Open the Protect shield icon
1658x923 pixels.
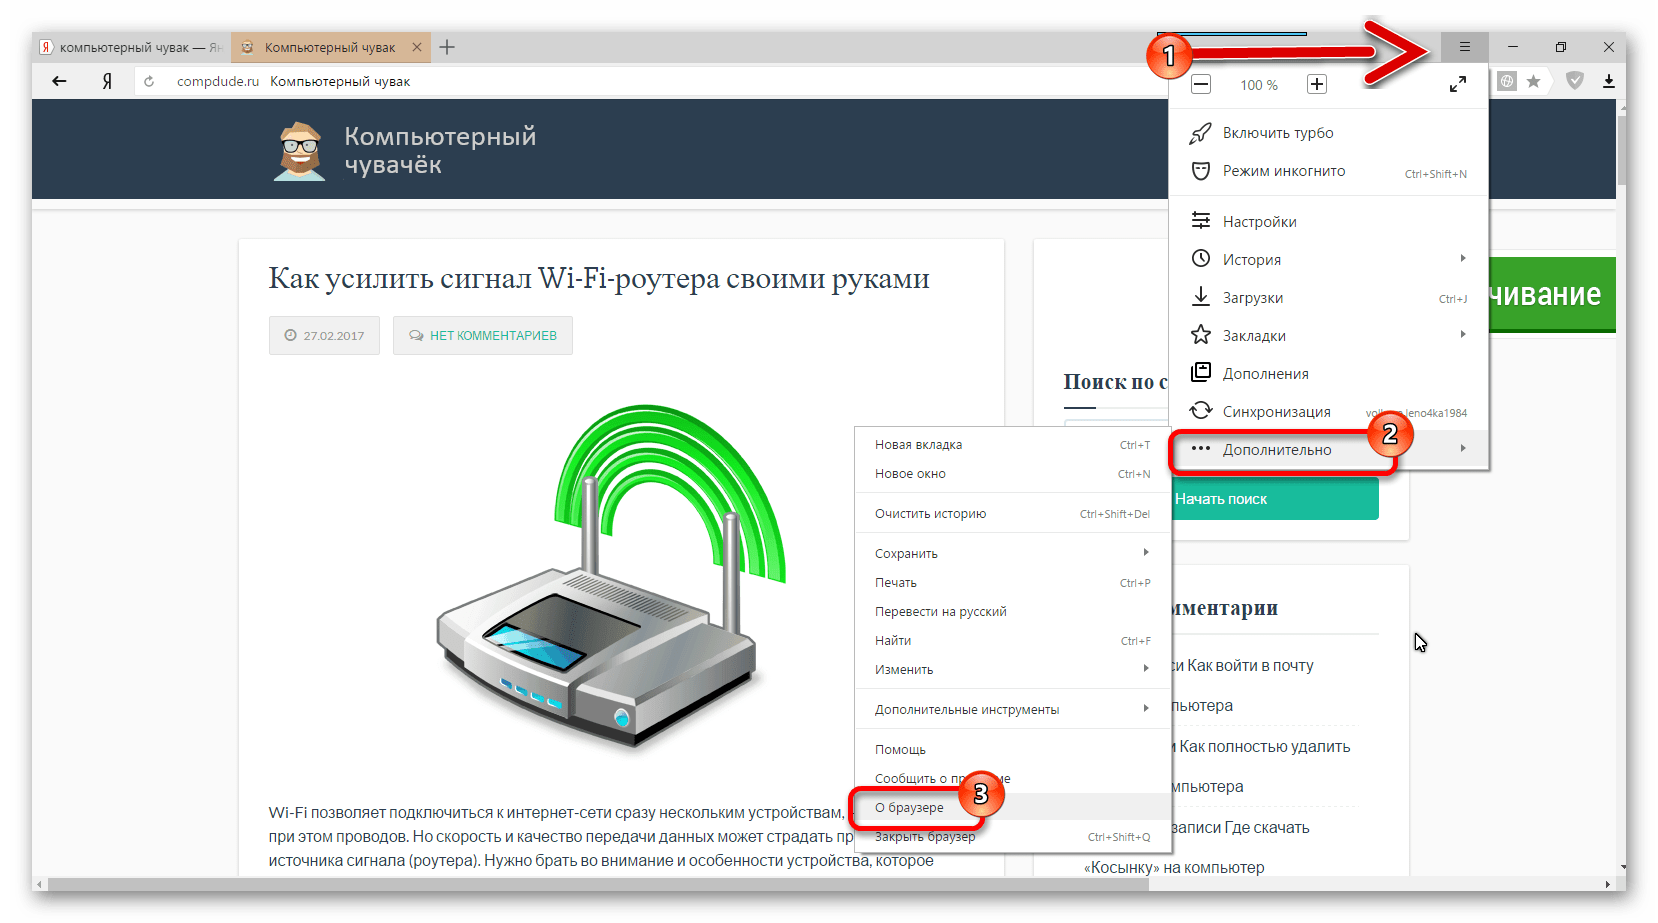tap(1575, 81)
